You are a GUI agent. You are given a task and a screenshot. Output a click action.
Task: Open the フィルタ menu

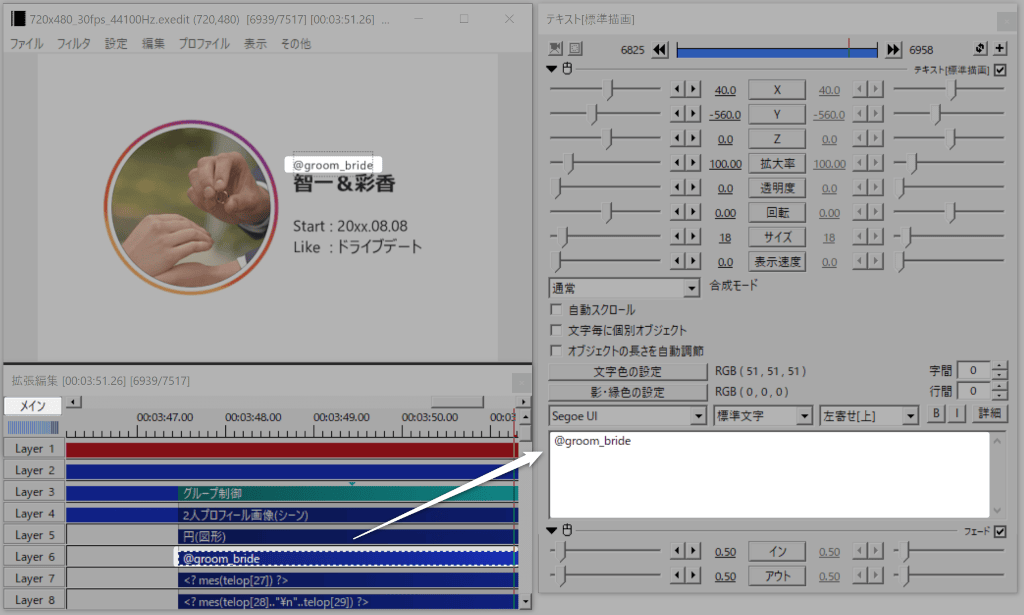tap(74, 44)
